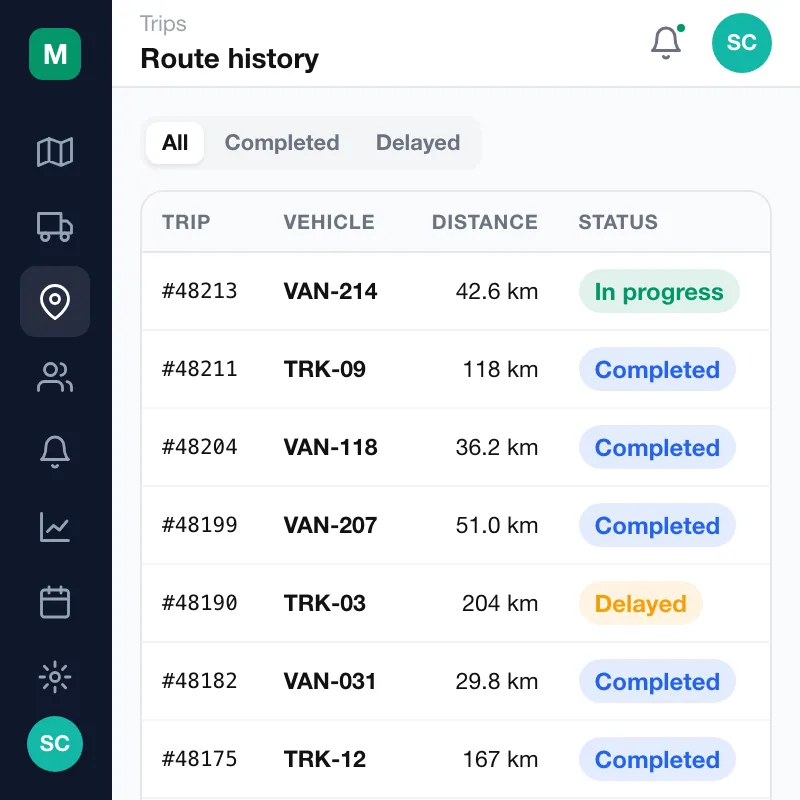Image resolution: width=800 pixels, height=800 pixels.
Task: Sort by the STATUS column header
Action: click(618, 222)
